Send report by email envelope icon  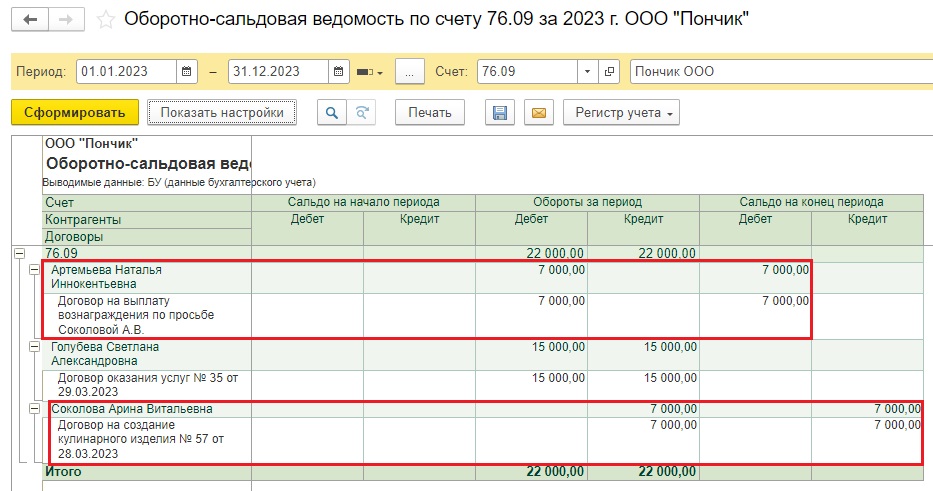(x=538, y=112)
